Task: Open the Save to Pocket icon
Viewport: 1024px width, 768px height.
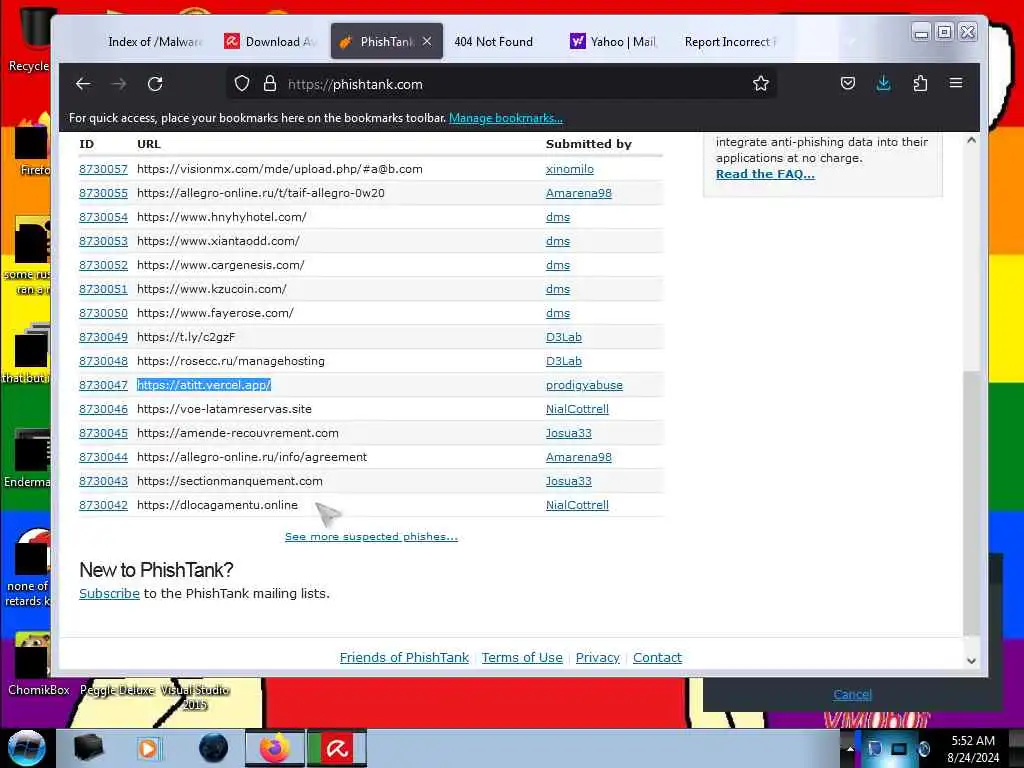Action: point(848,83)
